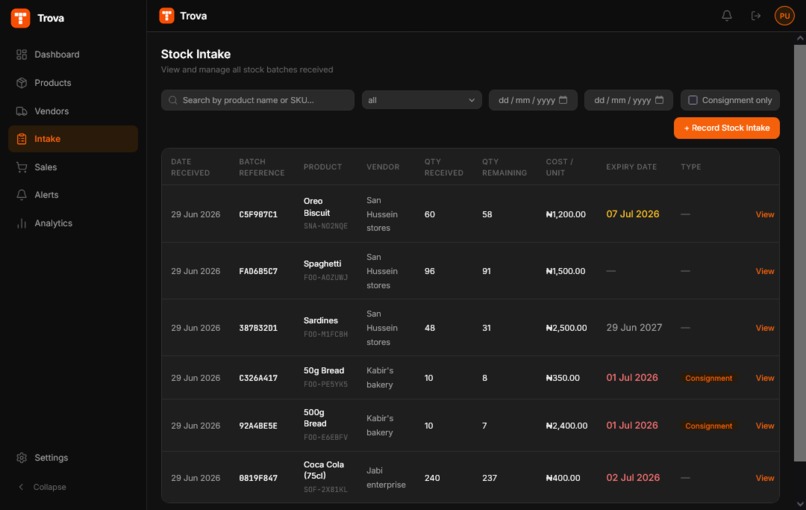
Task: Click batch reference 8819F847
Action: coord(258,478)
